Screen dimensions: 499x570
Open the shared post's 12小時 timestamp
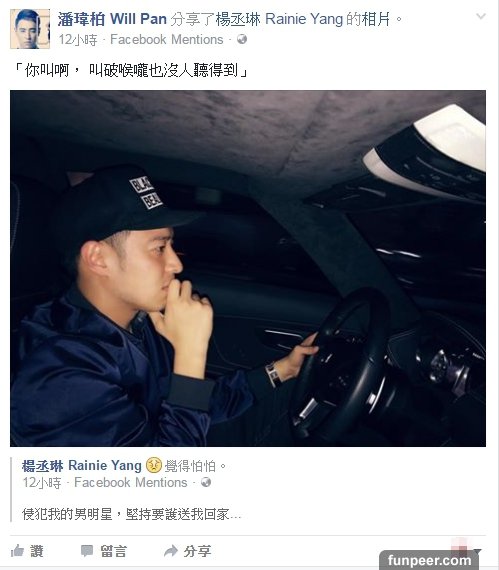42,483
